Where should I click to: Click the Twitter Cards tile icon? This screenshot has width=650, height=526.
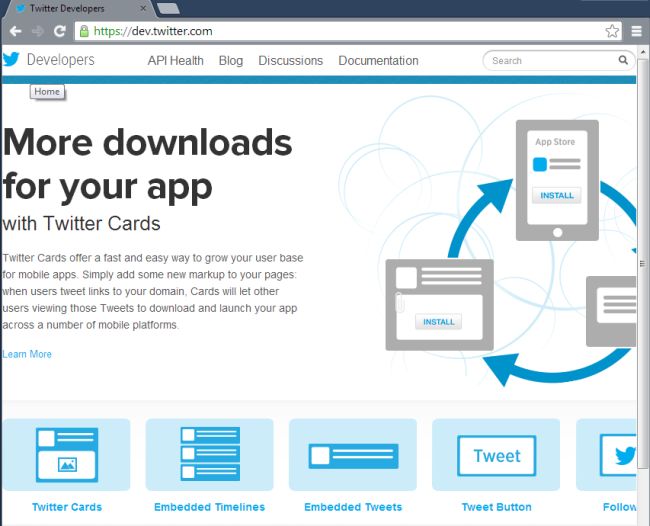[67, 455]
